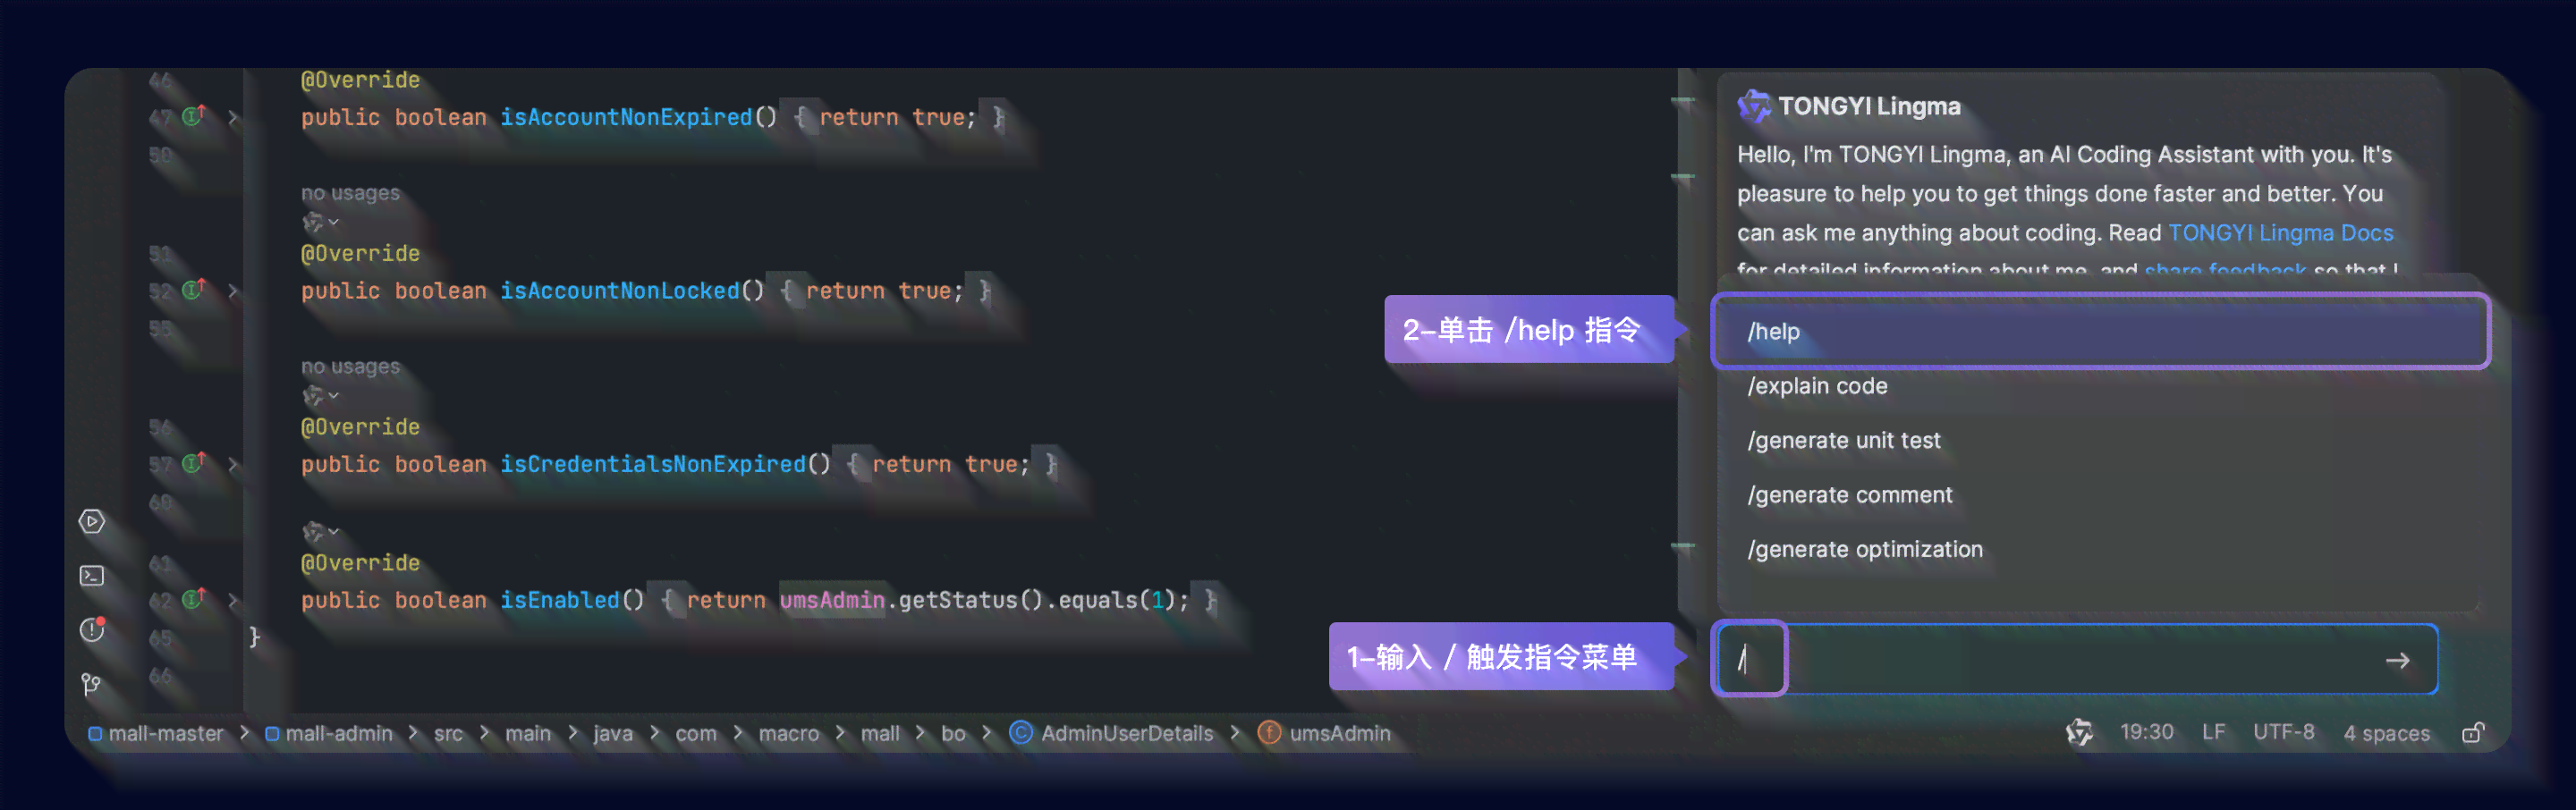Click @Override annotation above isEnabled
The height and width of the screenshot is (810, 2576).
tap(360, 563)
